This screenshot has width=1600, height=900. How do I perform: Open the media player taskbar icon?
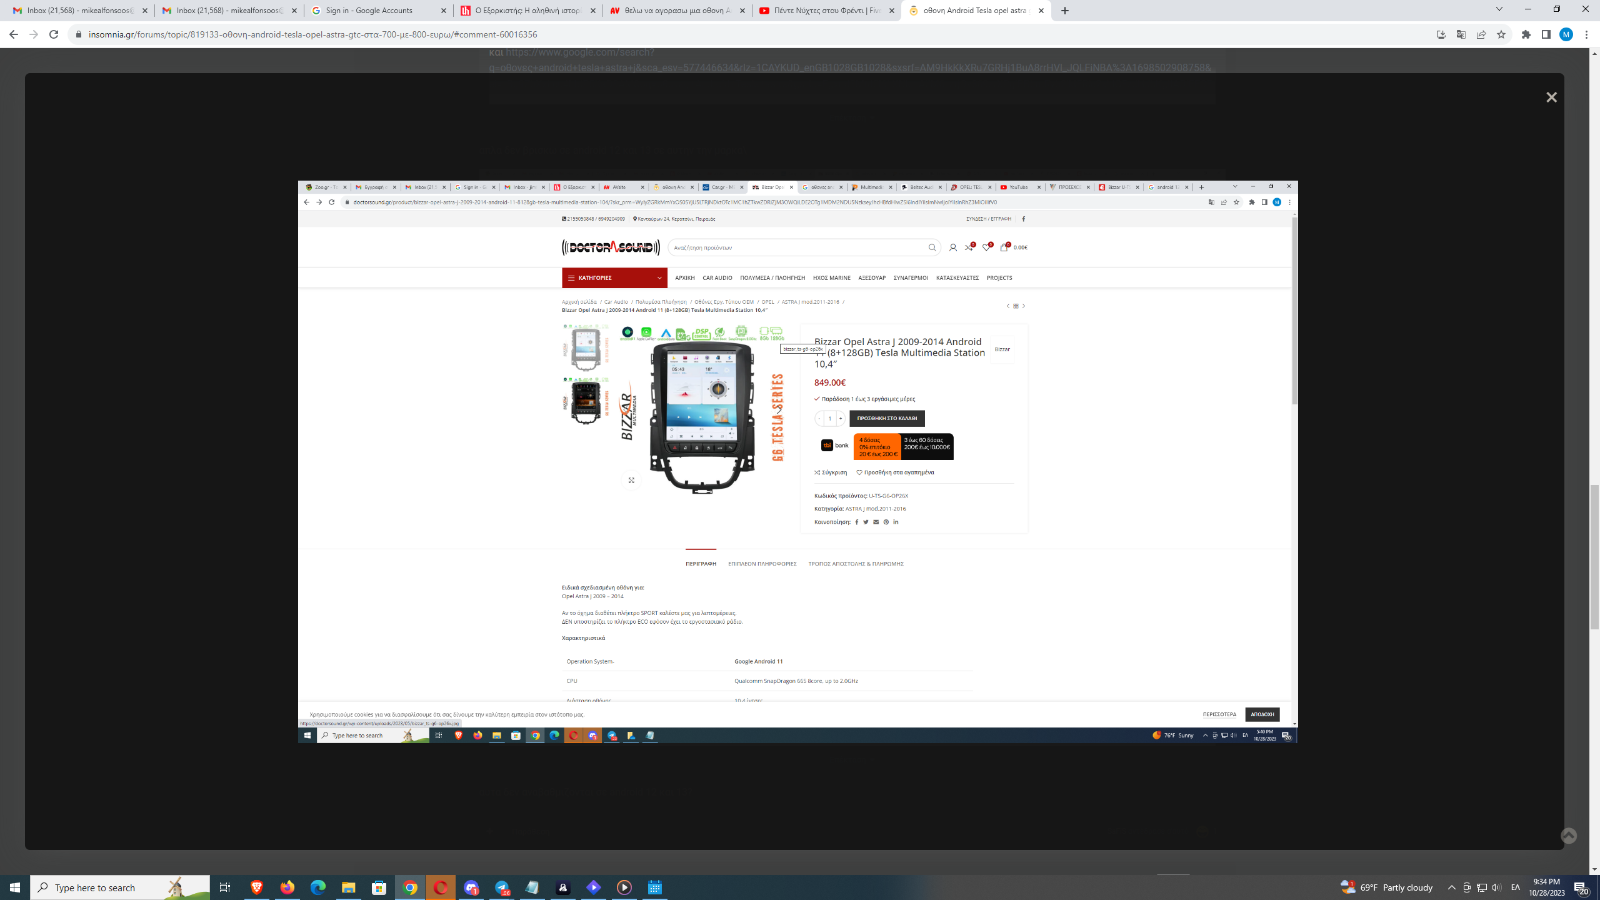point(624,887)
